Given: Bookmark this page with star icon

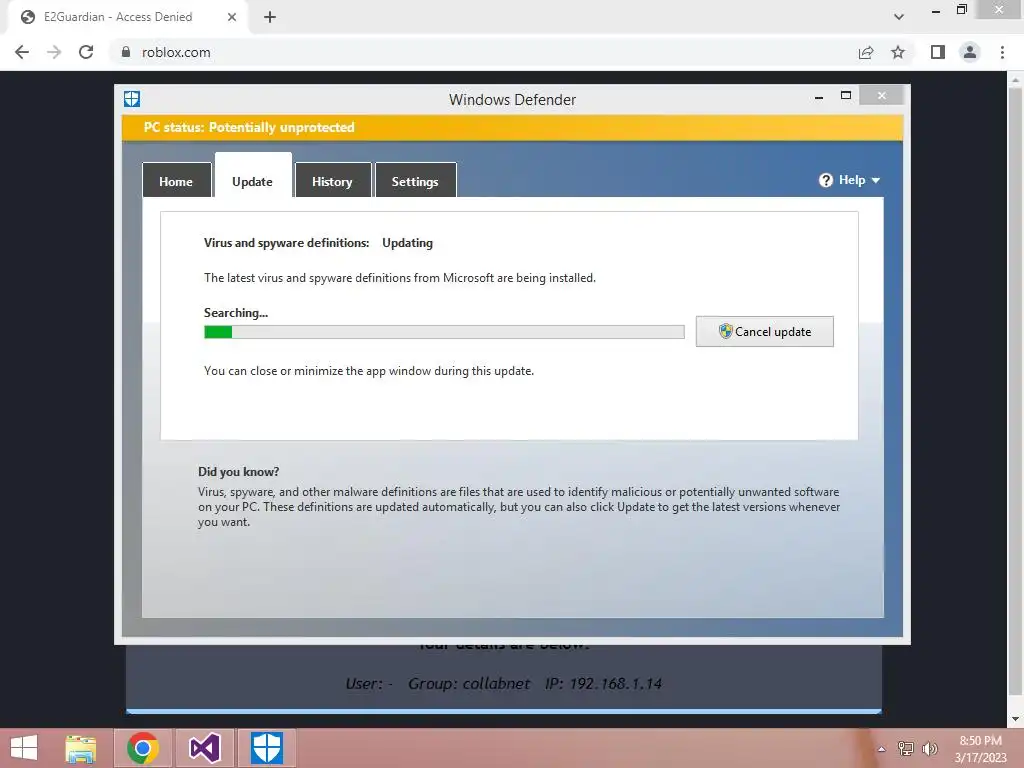Looking at the screenshot, I should 898,52.
